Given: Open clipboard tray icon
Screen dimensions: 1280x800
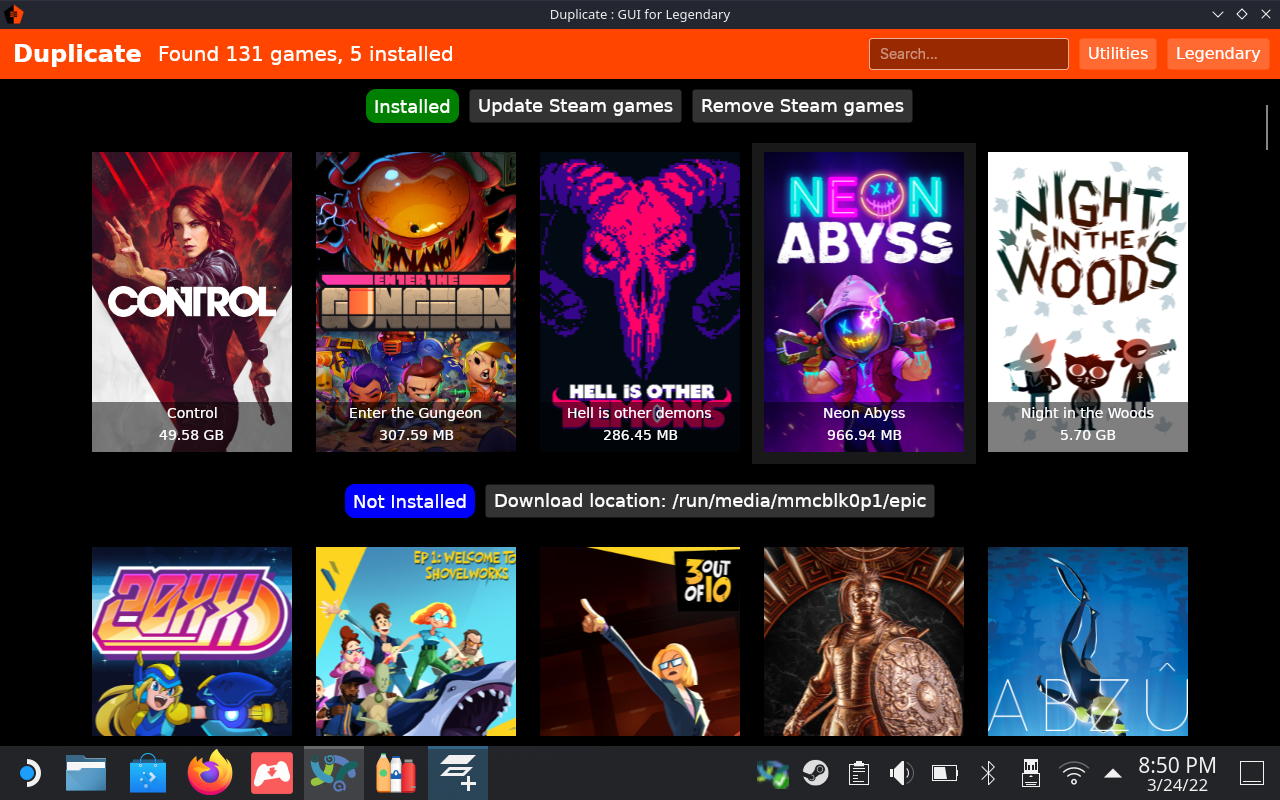Looking at the screenshot, I should (x=858, y=773).
